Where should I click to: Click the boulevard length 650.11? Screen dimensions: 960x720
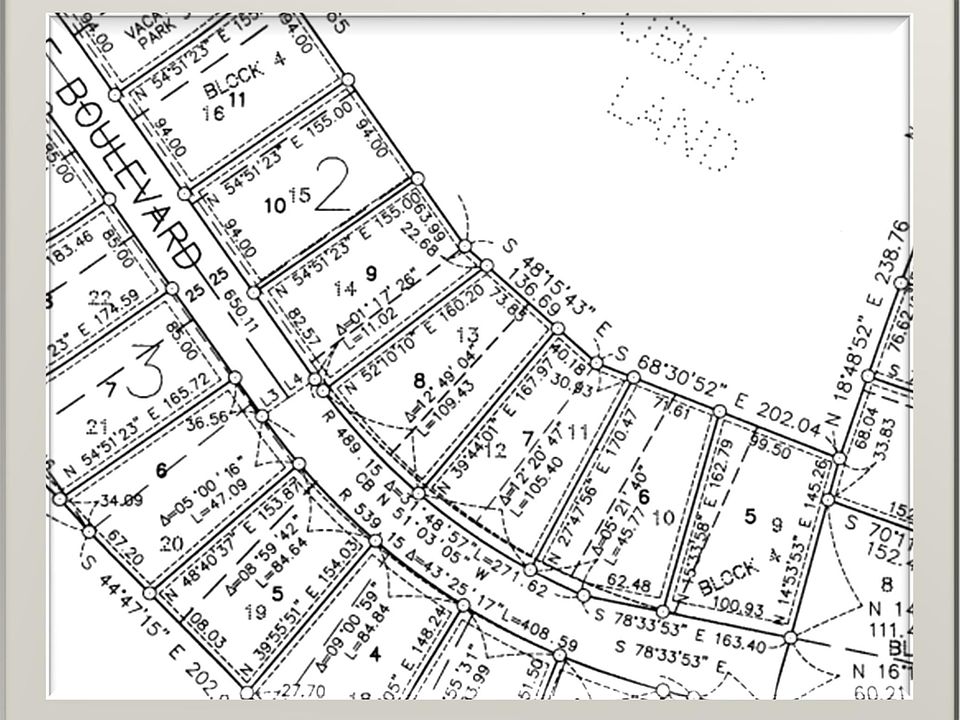pos(241,310)
